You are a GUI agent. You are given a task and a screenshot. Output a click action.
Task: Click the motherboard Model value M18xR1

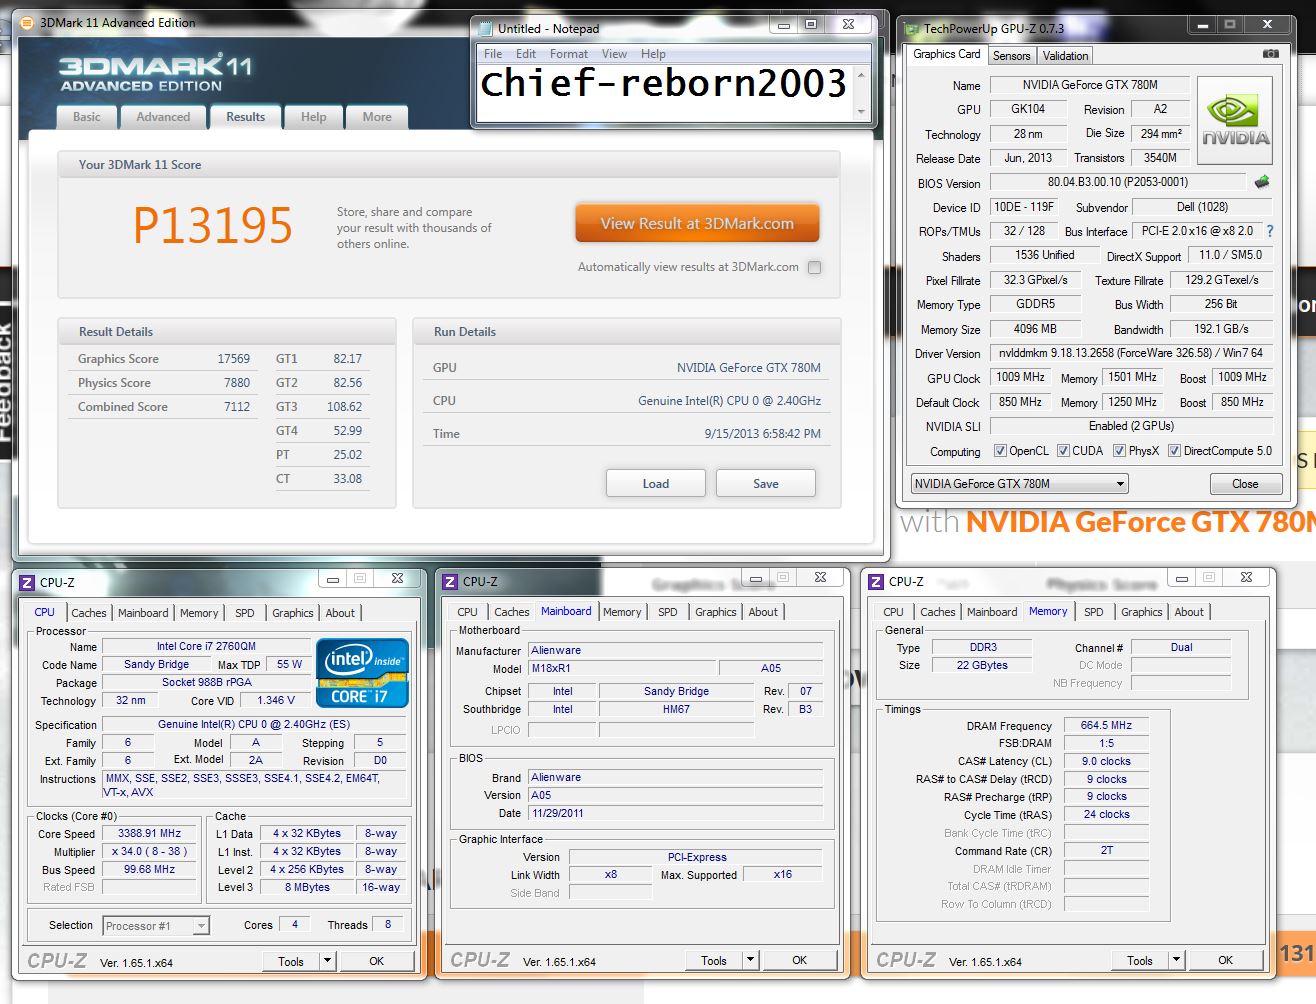tap(622, 668)
